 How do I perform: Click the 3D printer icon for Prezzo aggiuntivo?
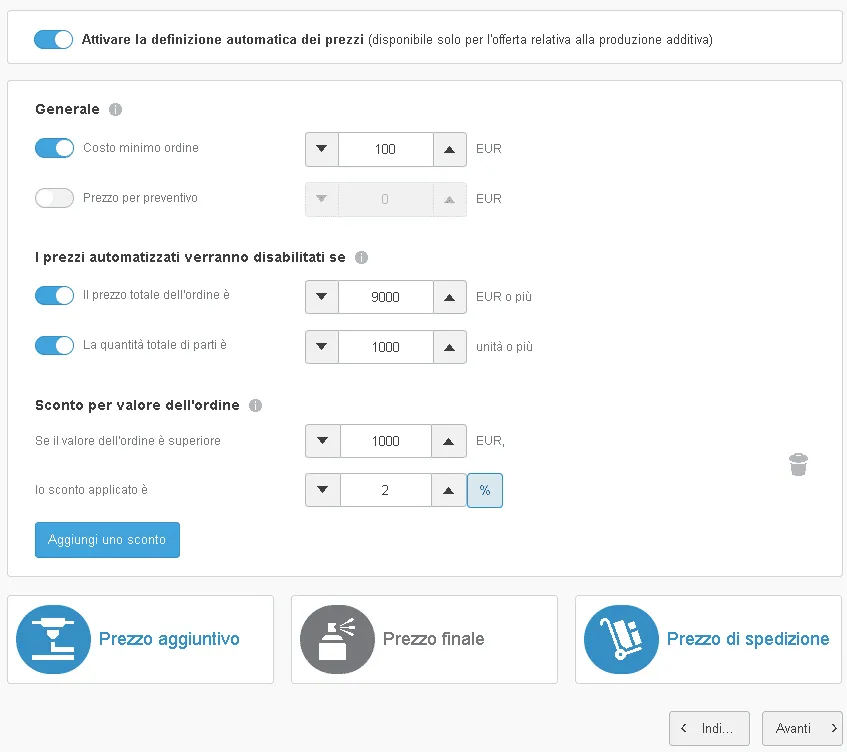(52, 638)
